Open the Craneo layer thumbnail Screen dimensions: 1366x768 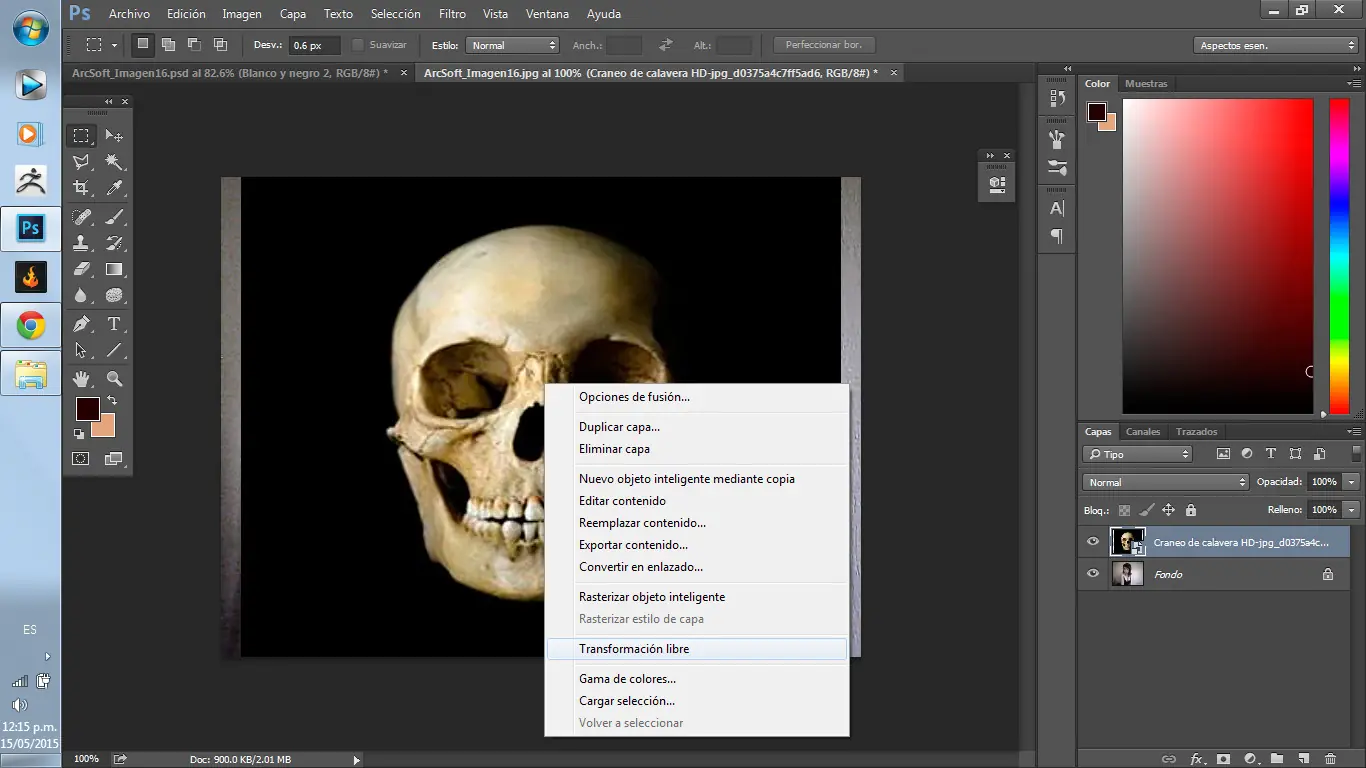(1128, 541)
